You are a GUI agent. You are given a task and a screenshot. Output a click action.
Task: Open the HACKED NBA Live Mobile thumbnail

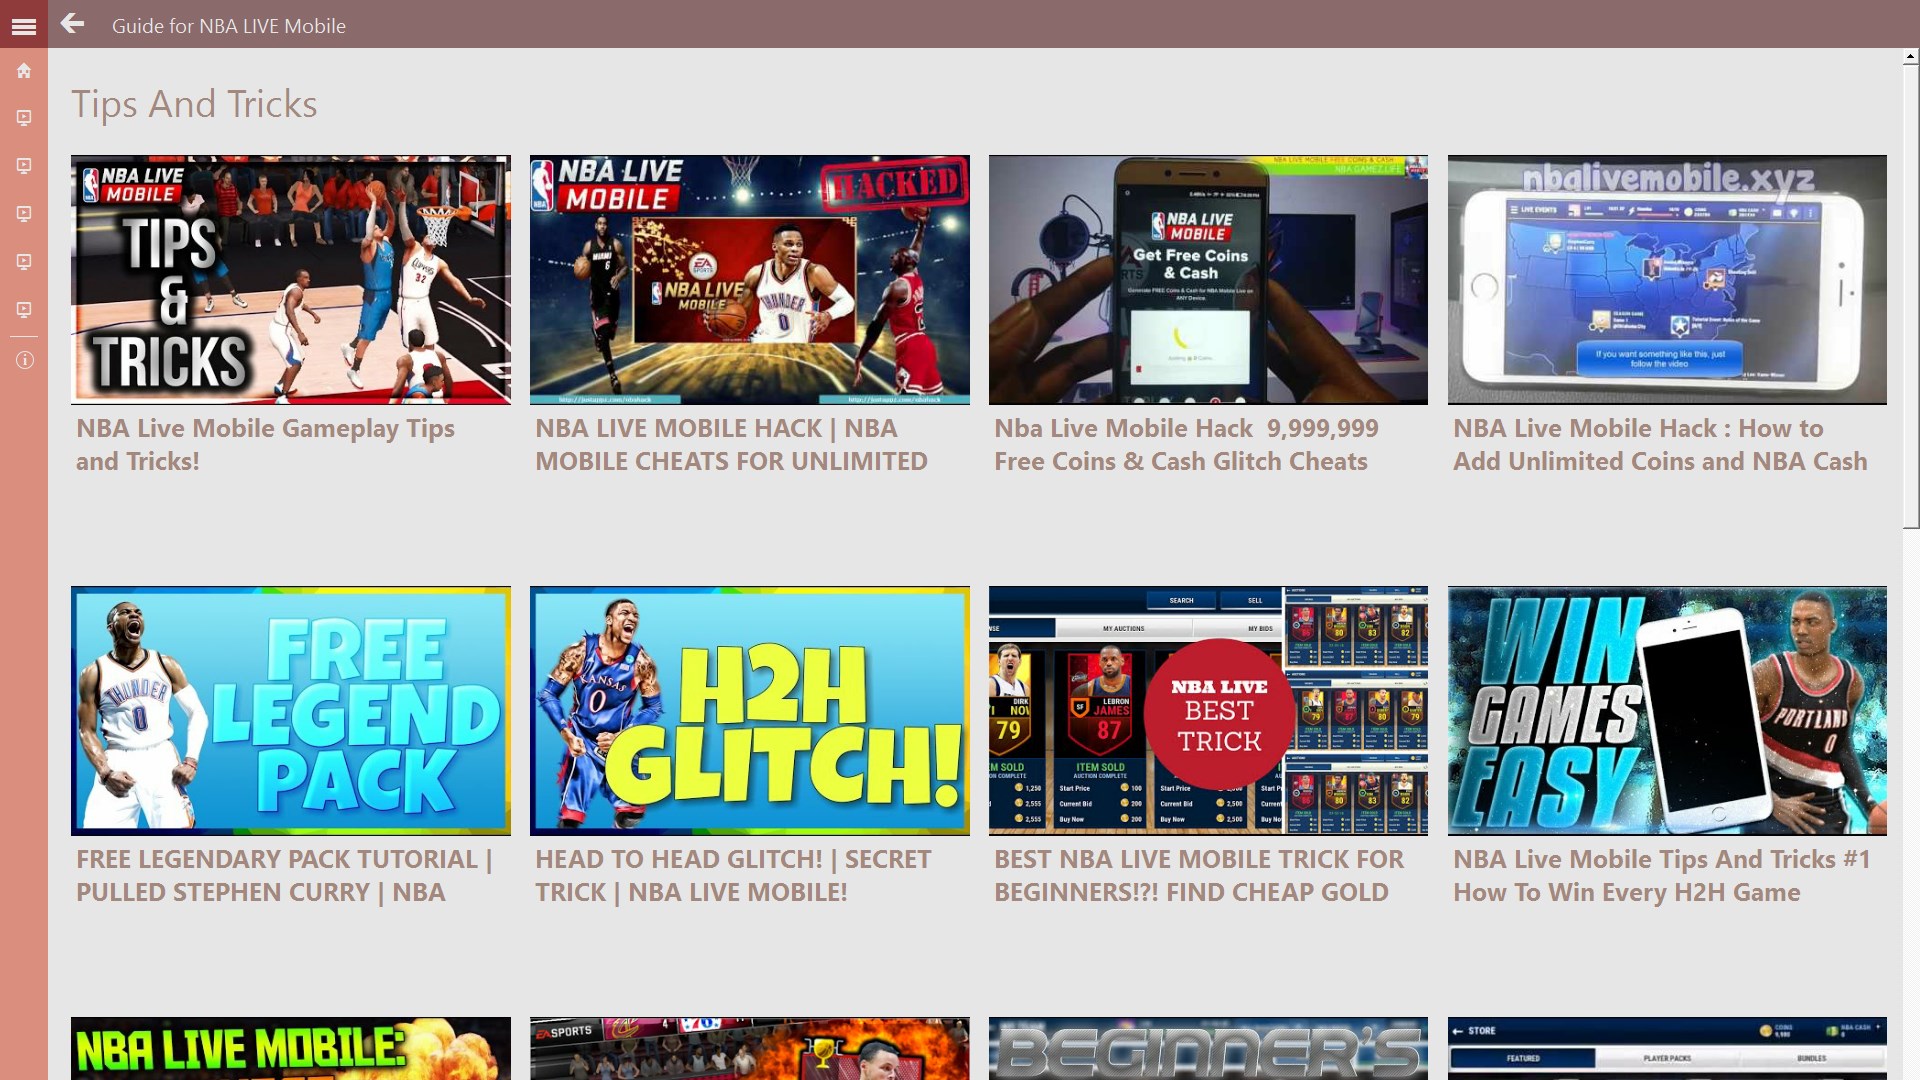(750, 280)
